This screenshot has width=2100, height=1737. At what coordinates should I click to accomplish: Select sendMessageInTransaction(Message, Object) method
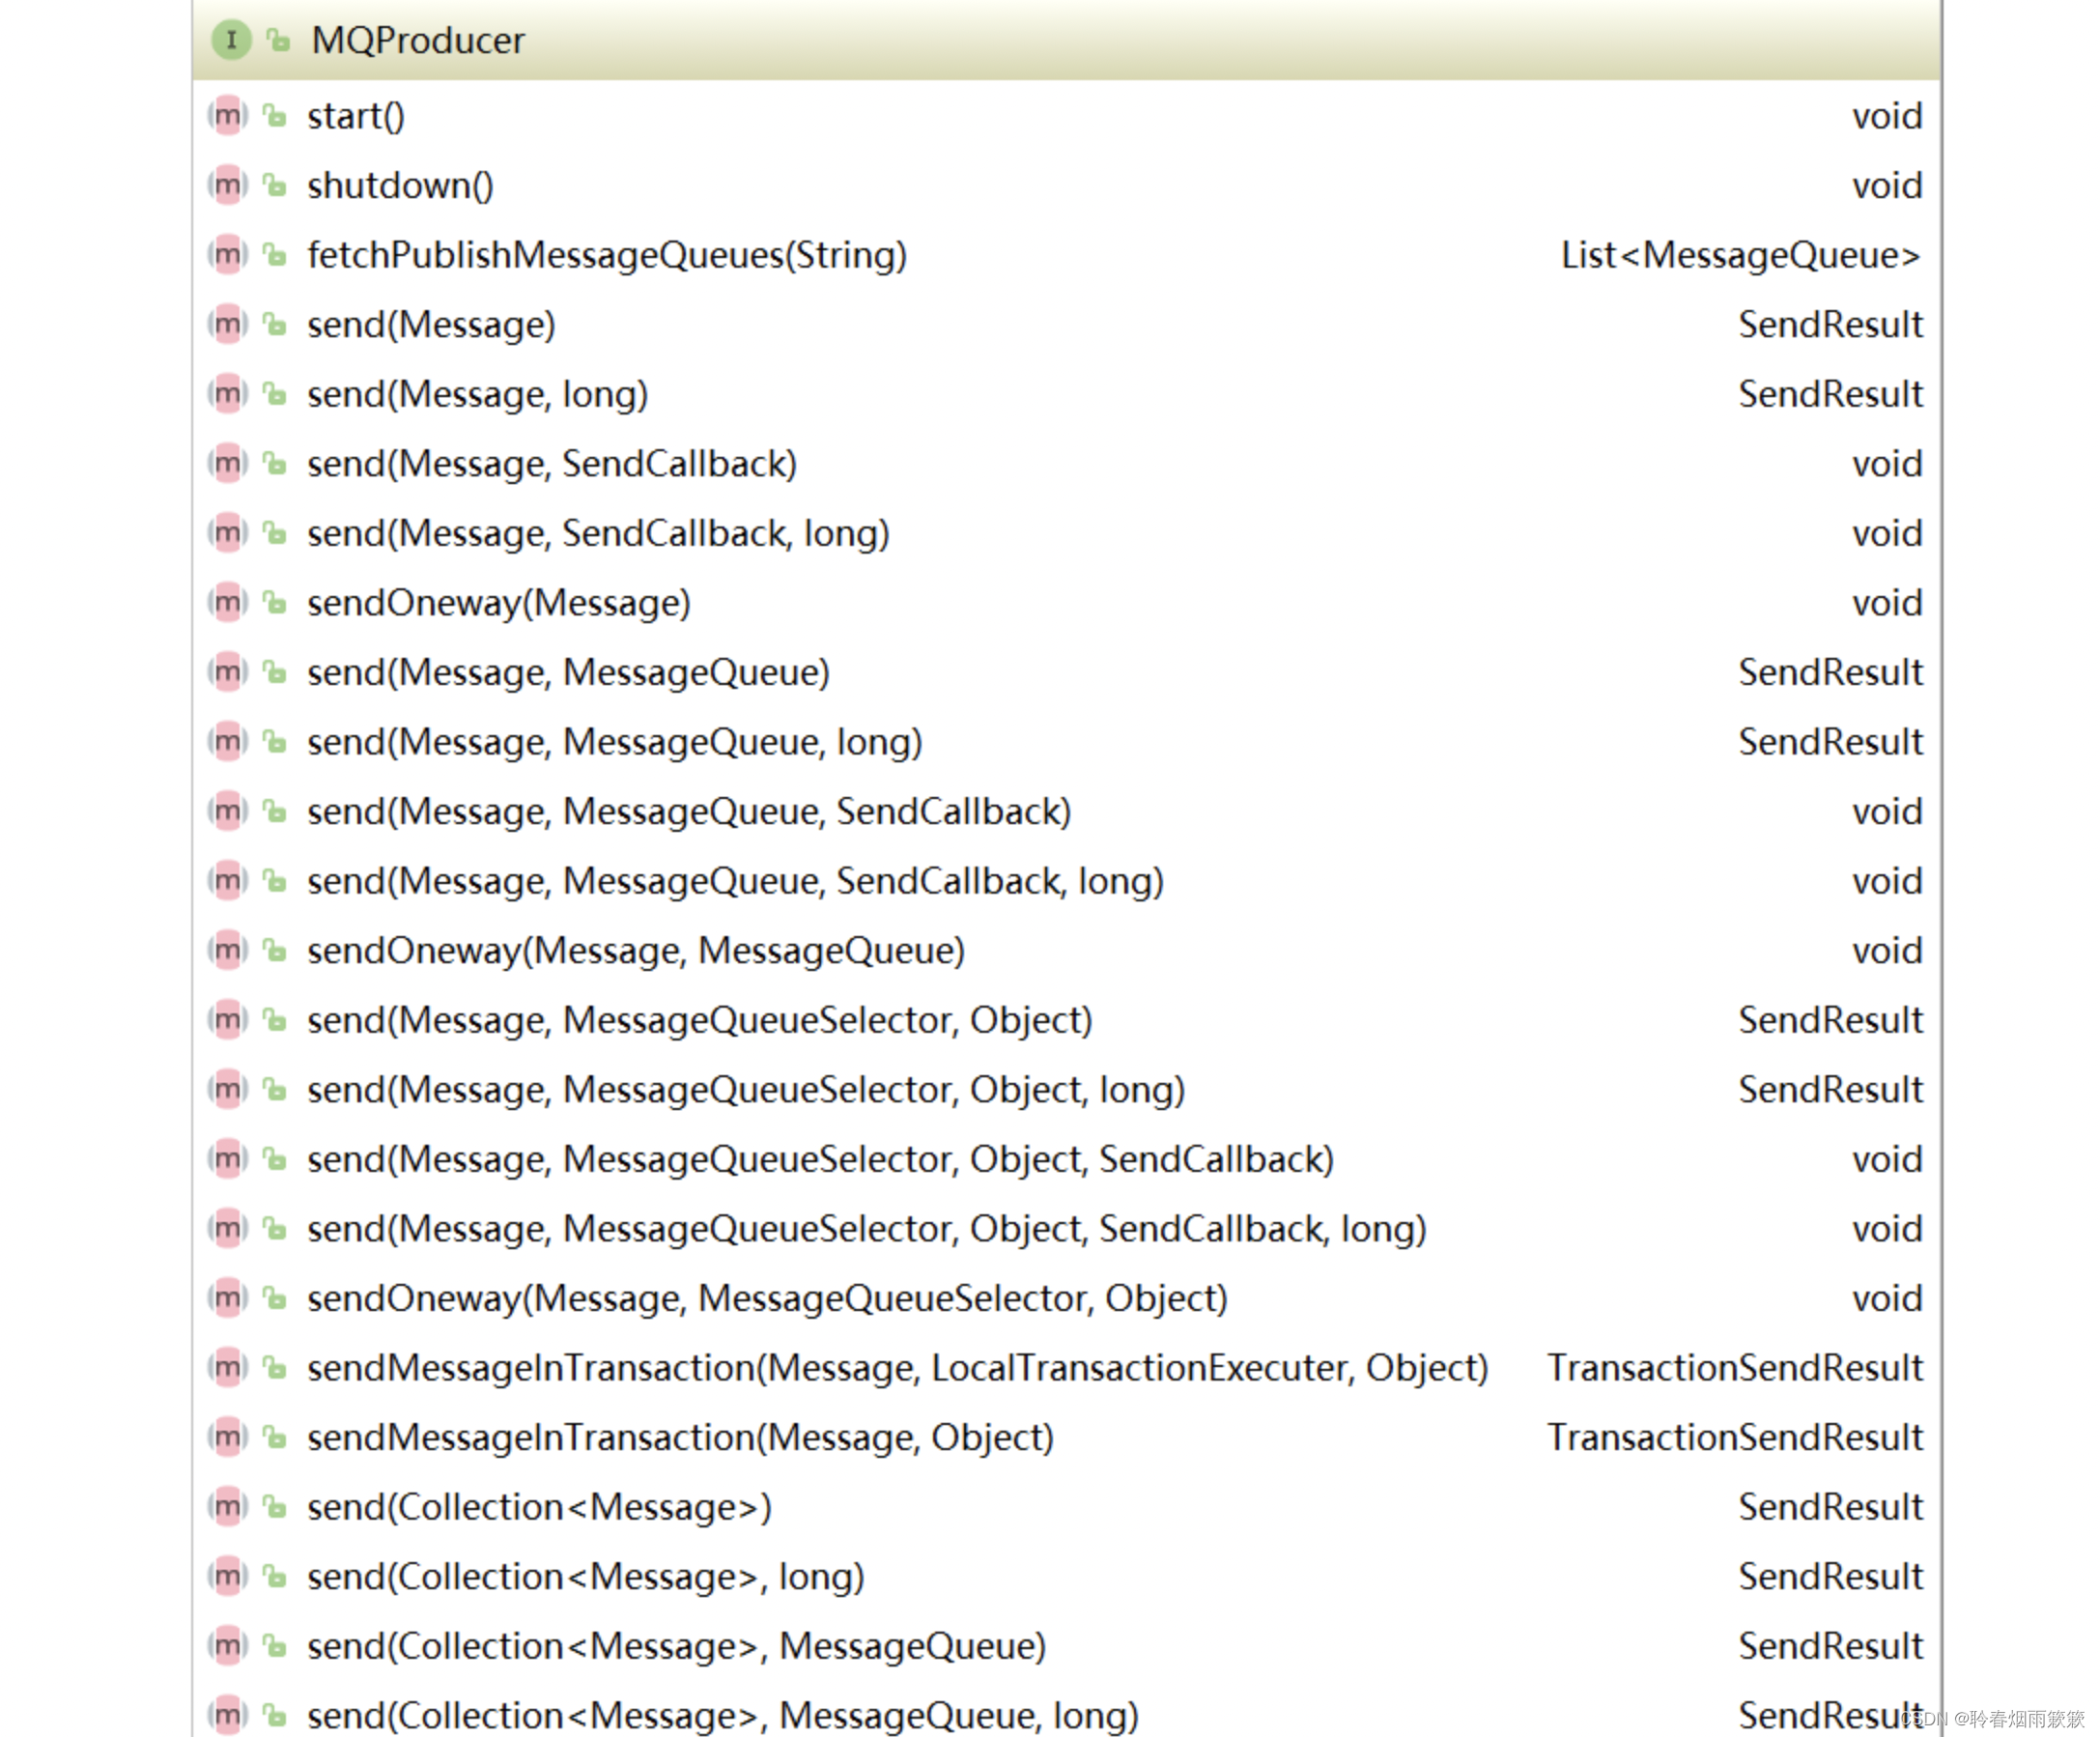(681, 1438)
